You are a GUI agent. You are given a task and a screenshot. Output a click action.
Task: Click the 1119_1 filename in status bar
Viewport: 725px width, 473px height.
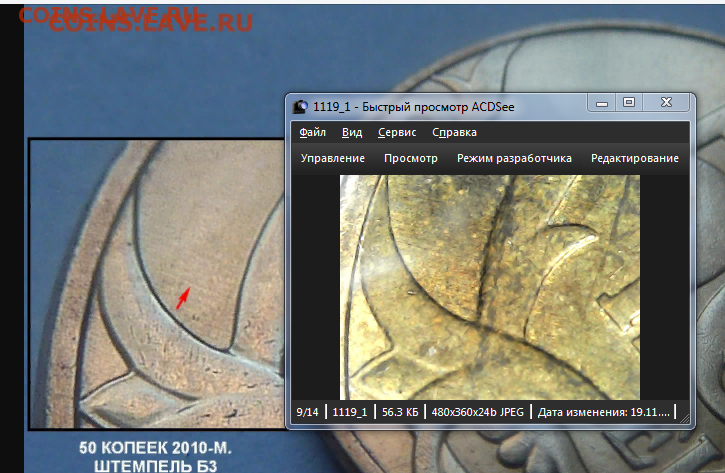[x=350, y=412]
